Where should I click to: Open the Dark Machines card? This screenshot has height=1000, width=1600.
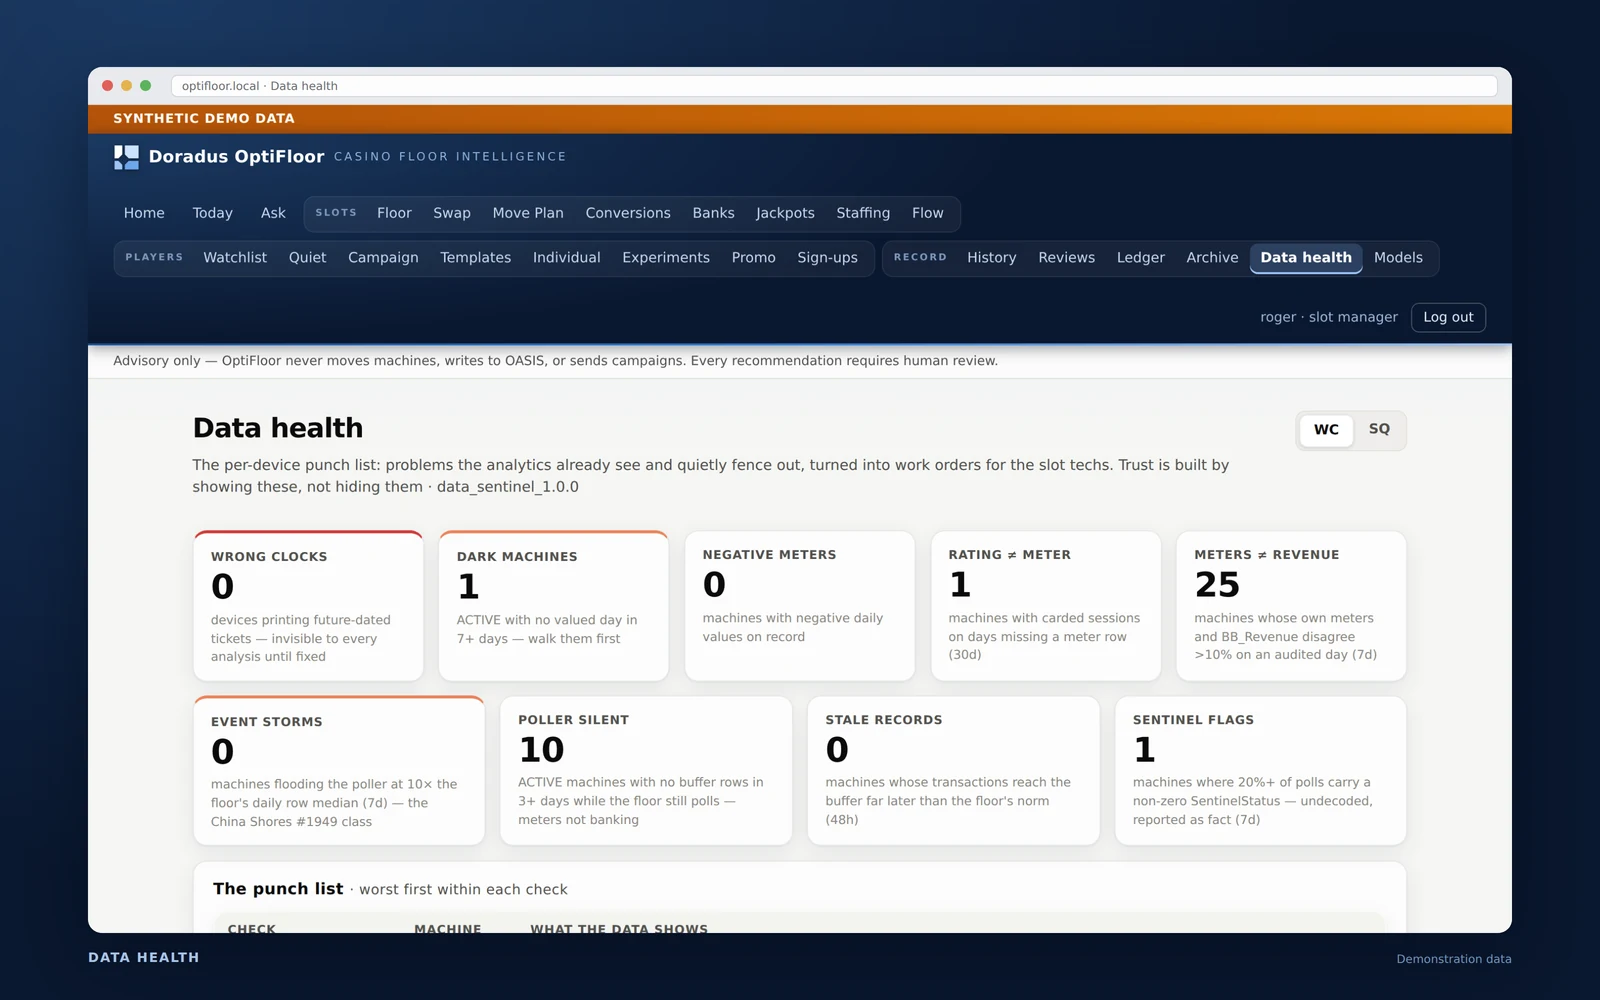(553, 606)
